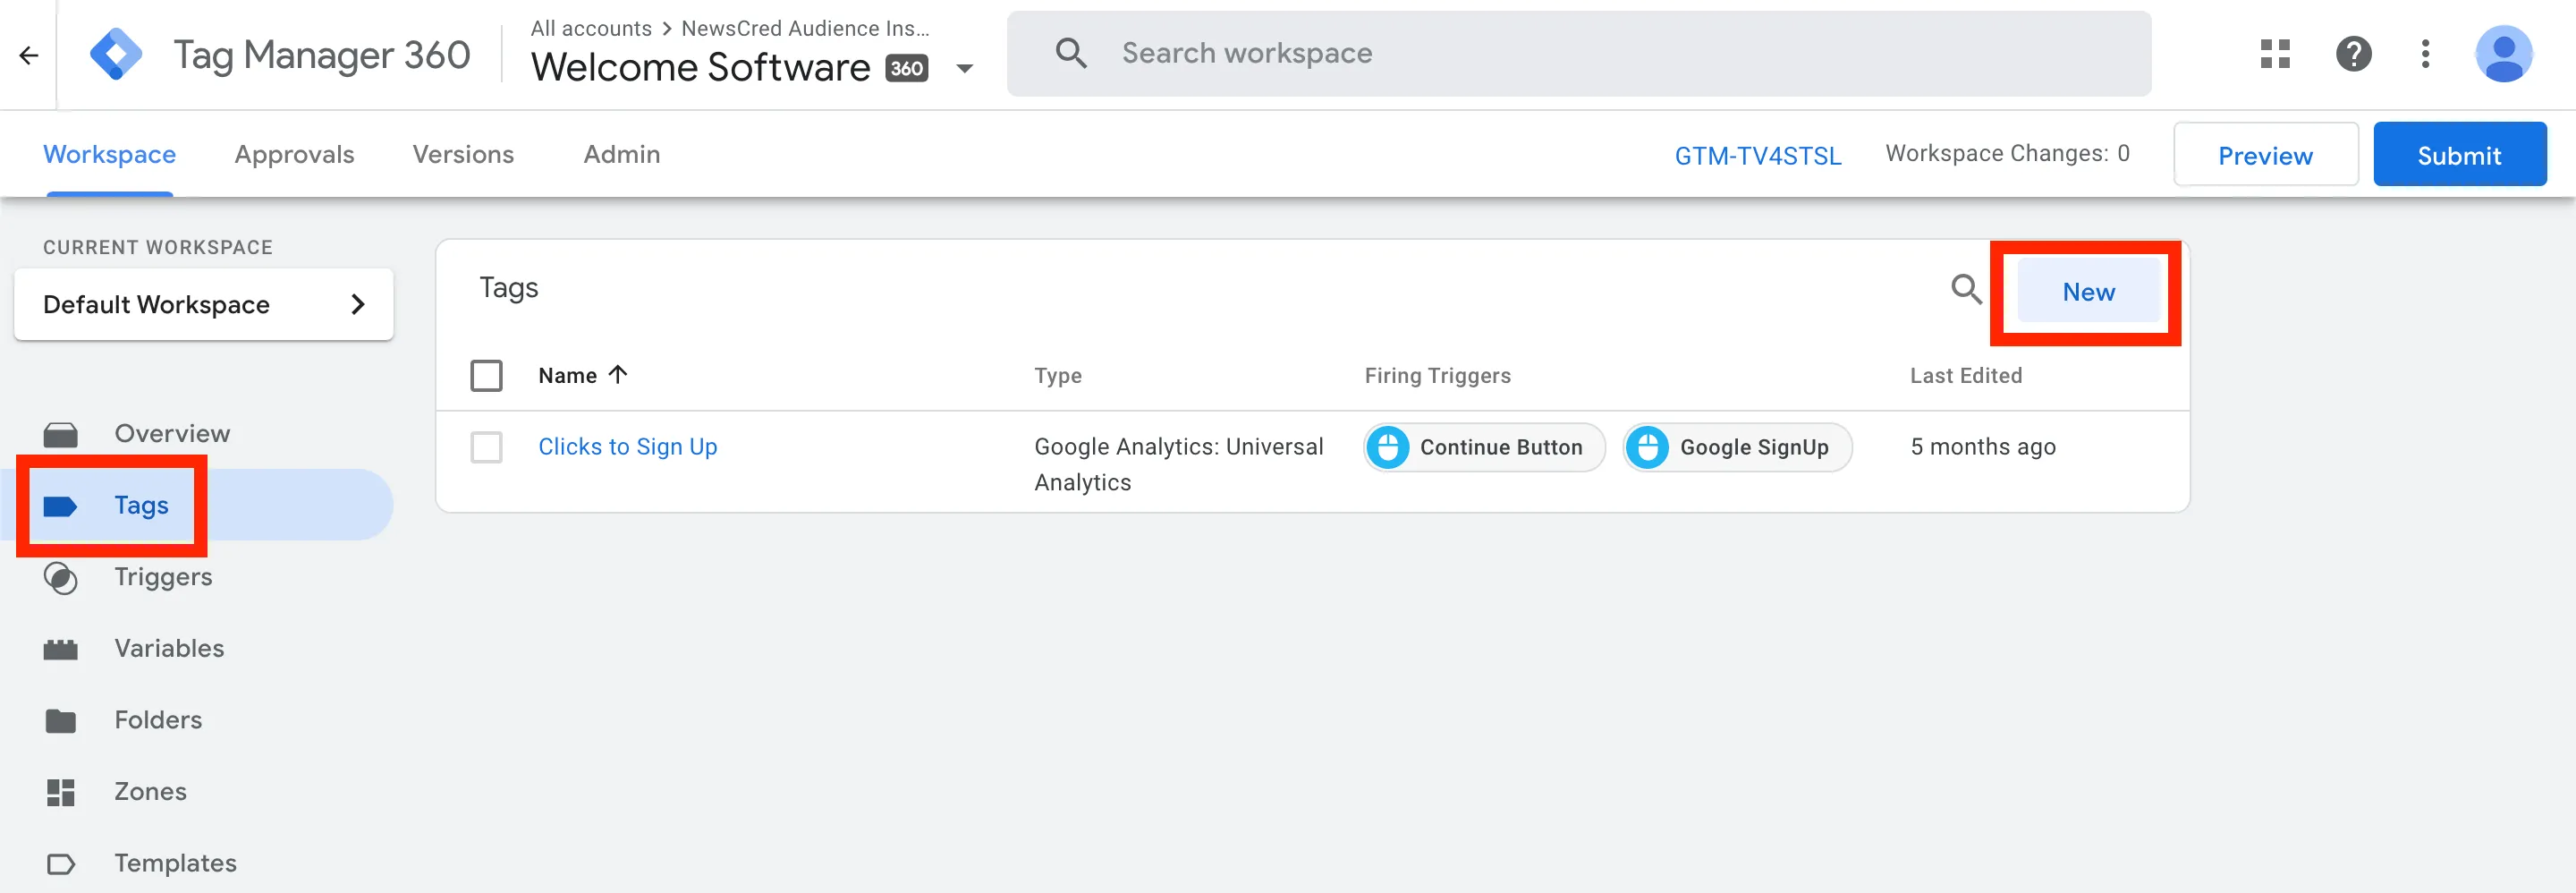
Task: Click the 5 months ago cell
Action: click(x=1983, y=447)
